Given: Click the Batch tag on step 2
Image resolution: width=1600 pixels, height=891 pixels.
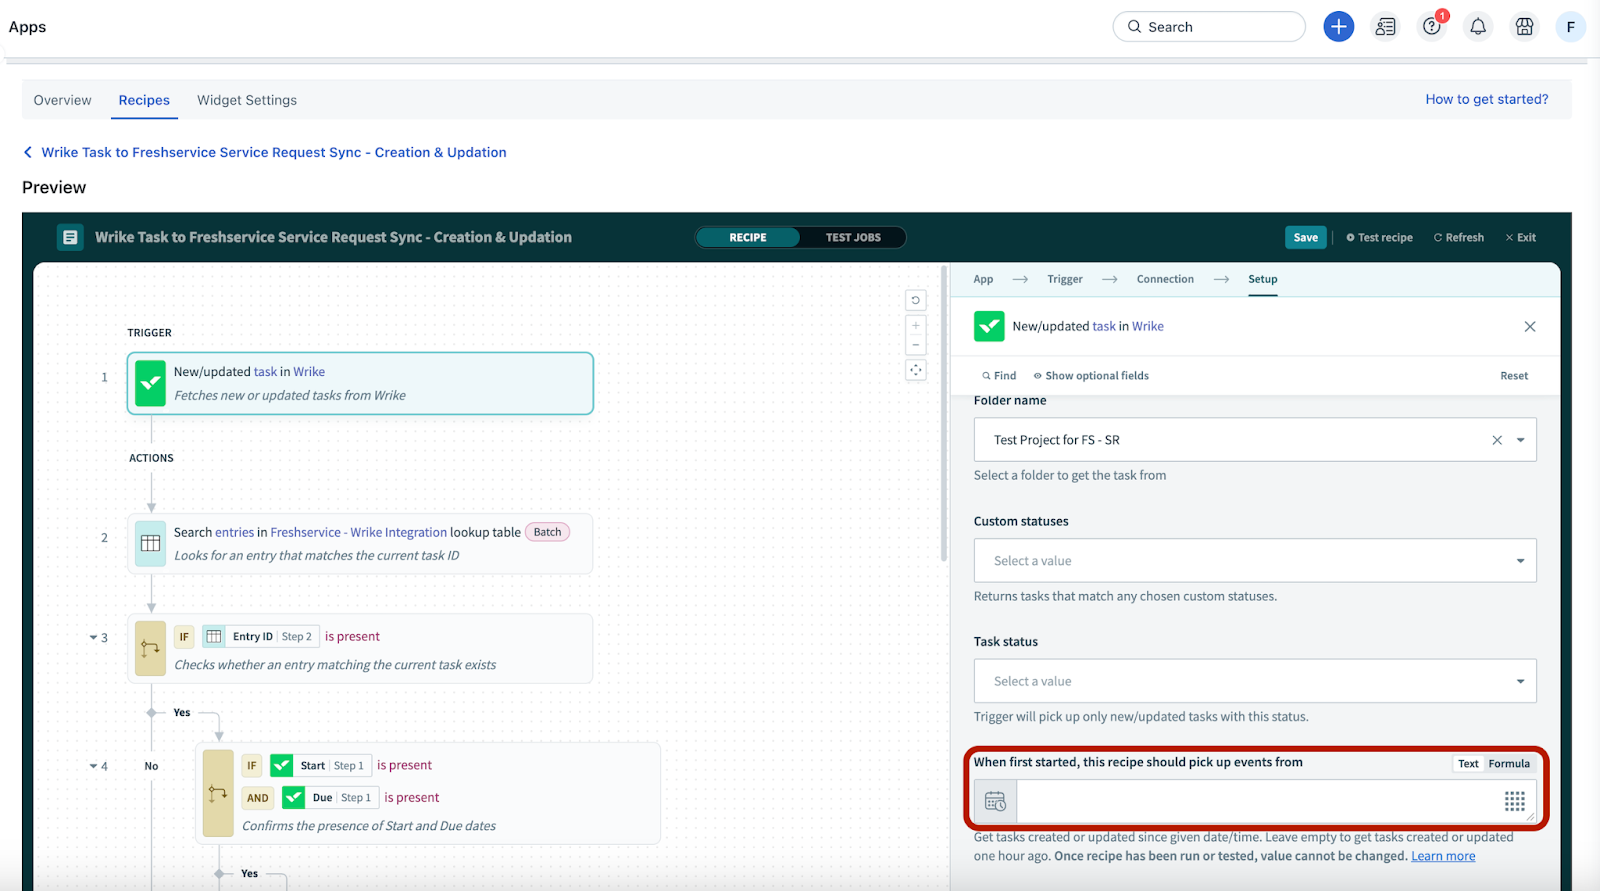Looking at the screenshot, I should [547, 532].
